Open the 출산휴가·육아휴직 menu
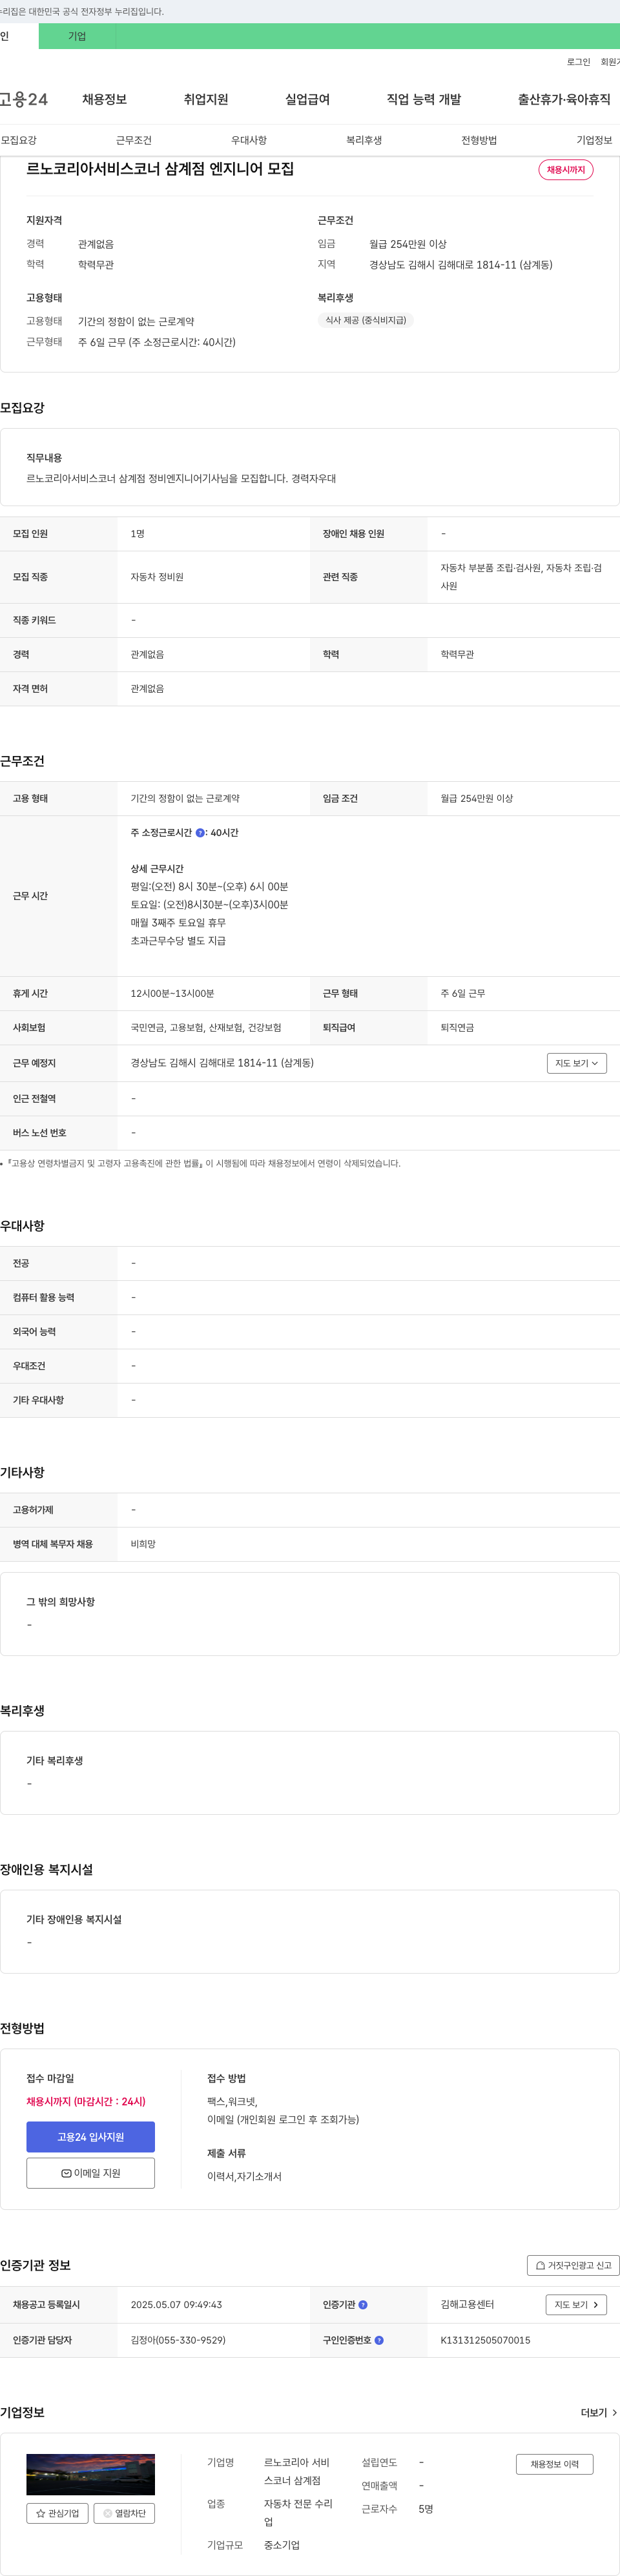 [x=564, y=99]
